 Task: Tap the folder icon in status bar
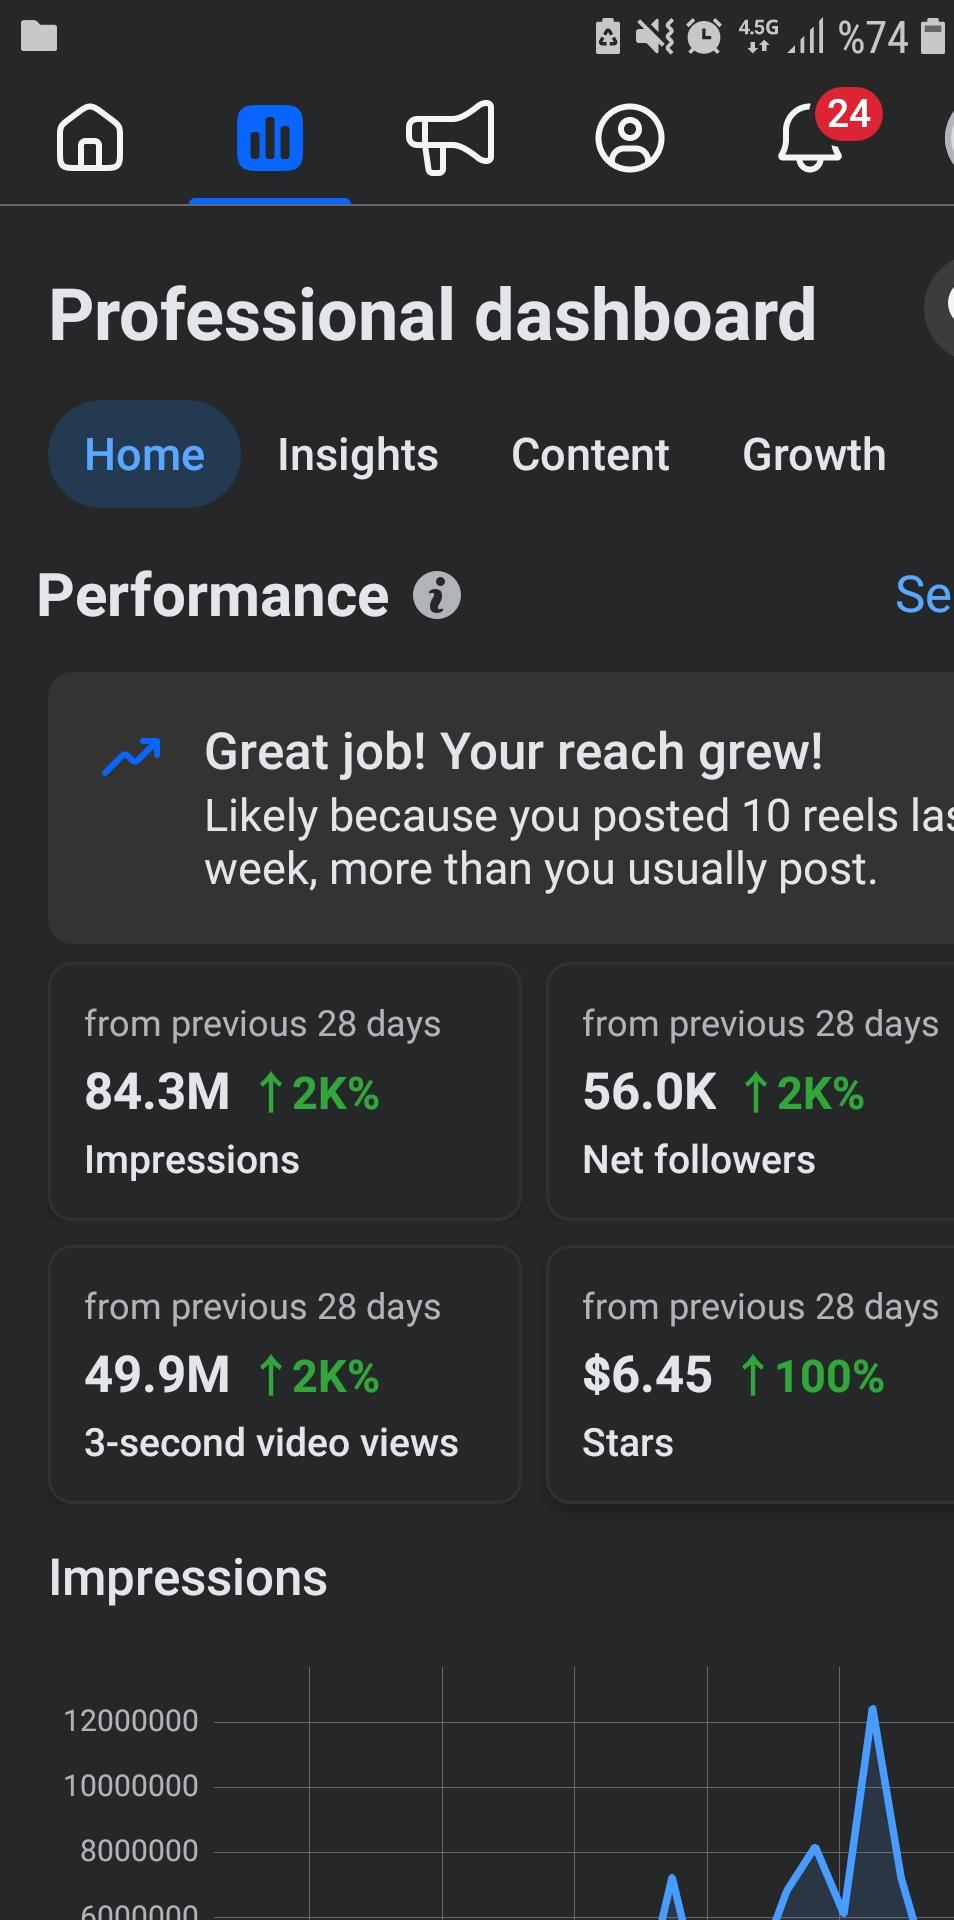pos(39,36)
